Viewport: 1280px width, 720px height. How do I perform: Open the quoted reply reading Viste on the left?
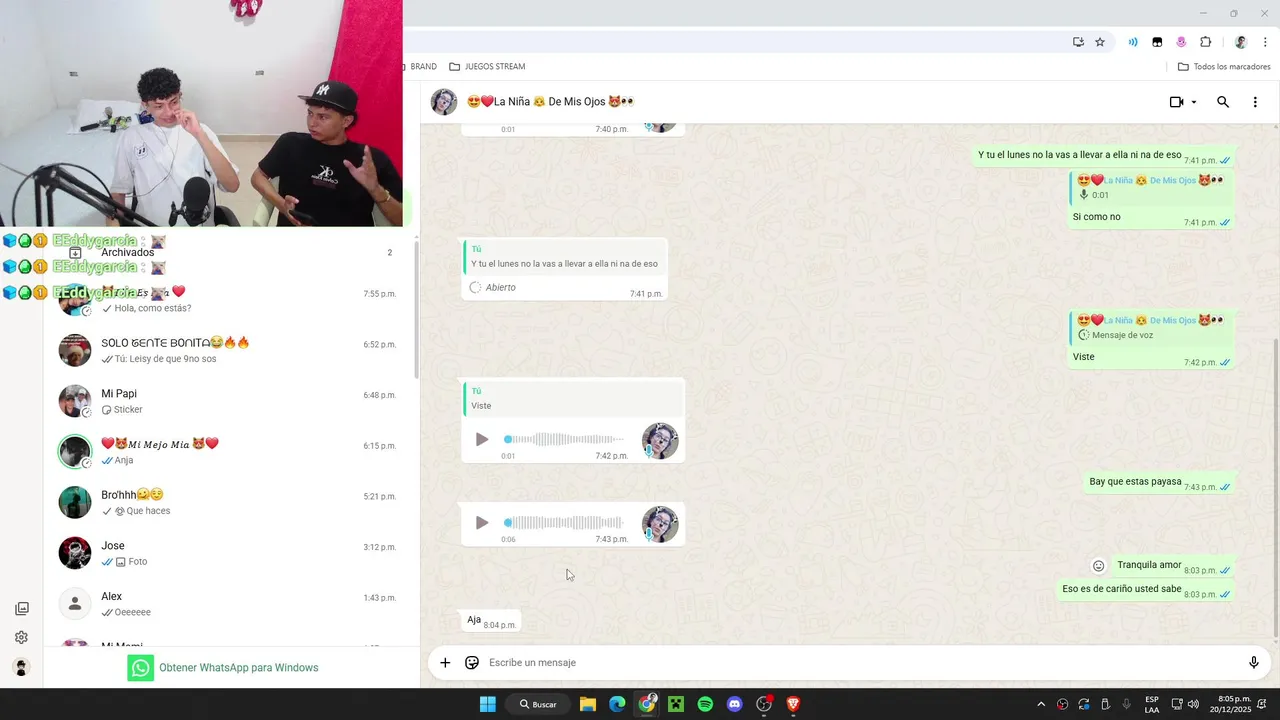[573, 398]
